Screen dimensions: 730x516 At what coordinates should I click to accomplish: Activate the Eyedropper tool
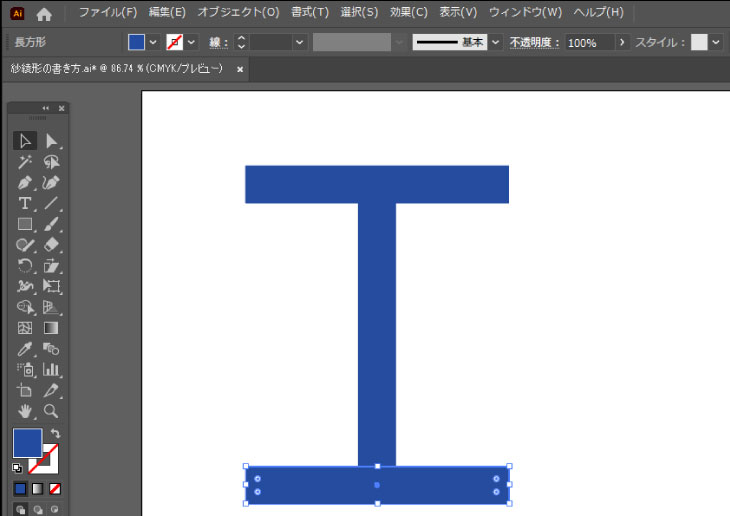26,349
